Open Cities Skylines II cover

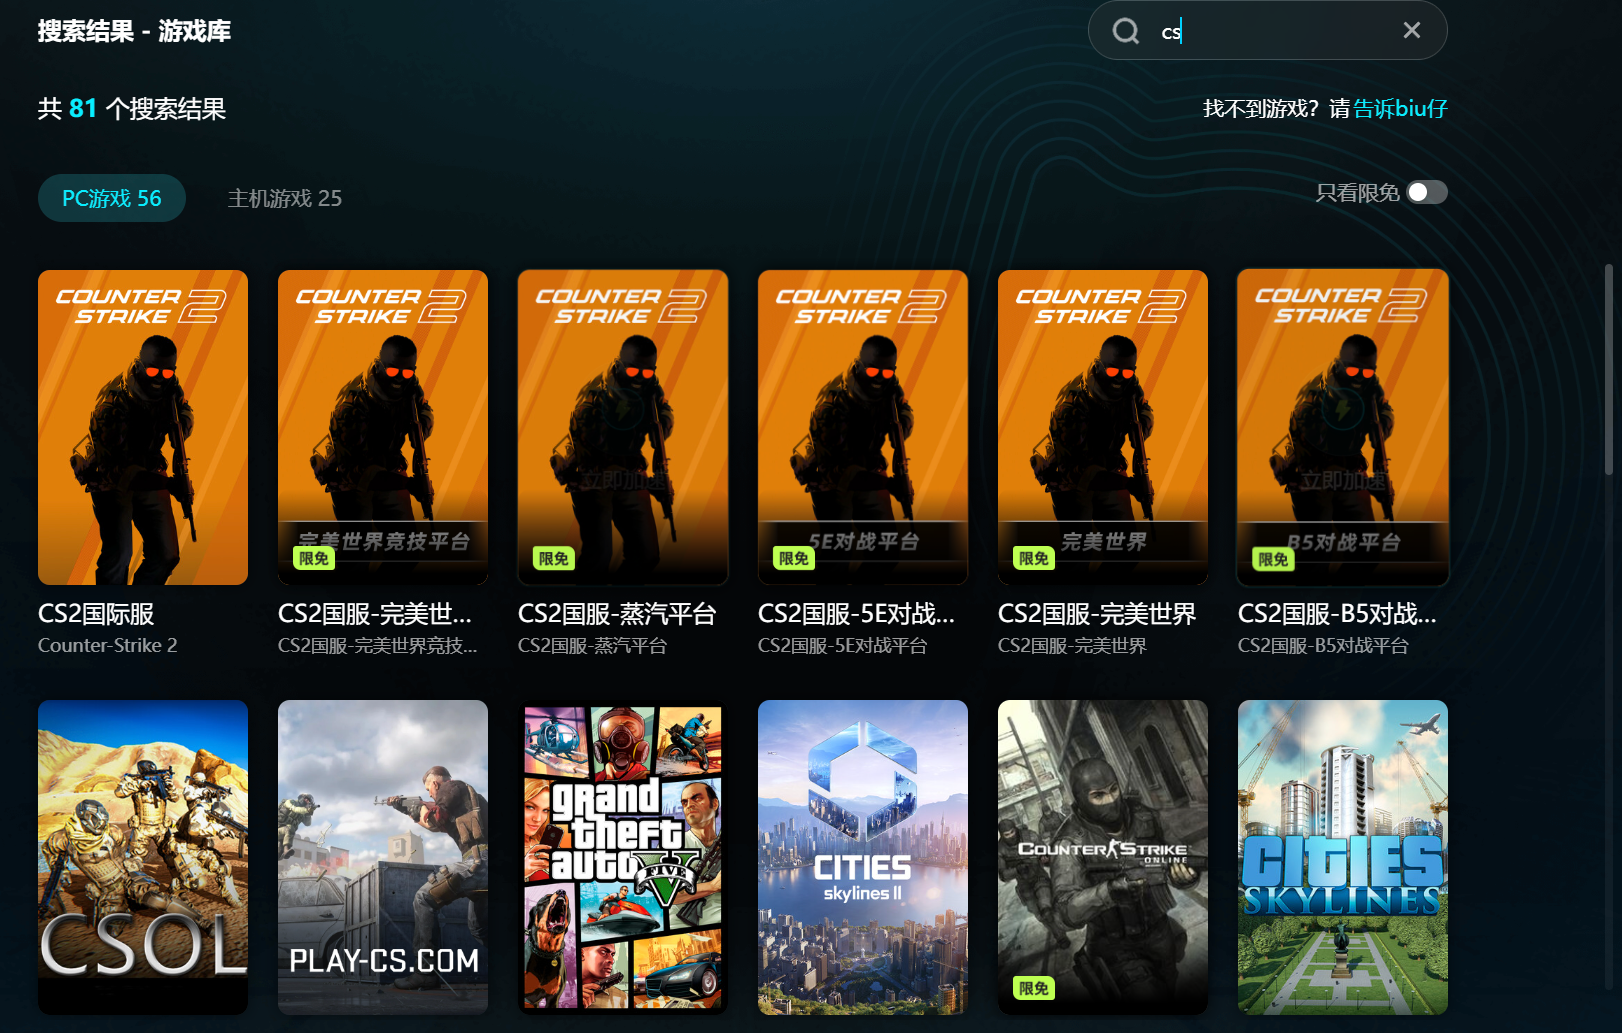(x=863, y=857)
